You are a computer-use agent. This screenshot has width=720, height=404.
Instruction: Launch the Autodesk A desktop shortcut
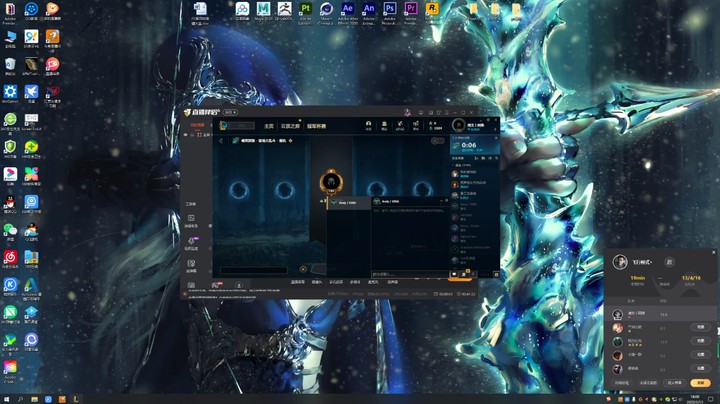[31, 285]
